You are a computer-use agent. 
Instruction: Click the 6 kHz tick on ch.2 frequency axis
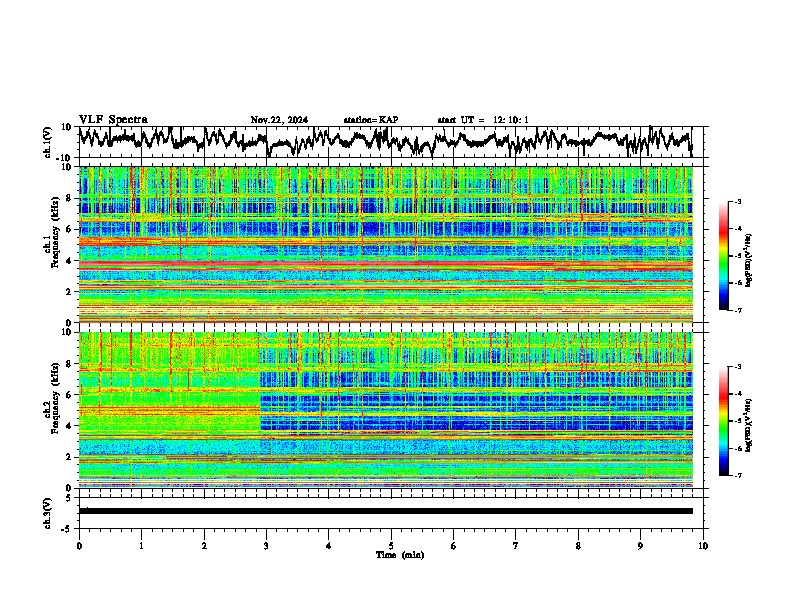70,395
